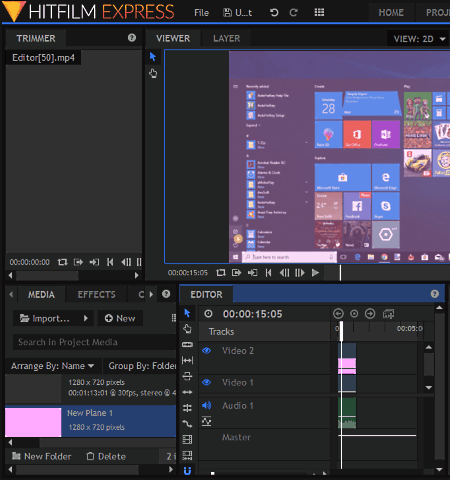The width and height of the screenshot is (450, 480).
Task: Set the In point in the Trimmer
Action: tap(78, 262)
